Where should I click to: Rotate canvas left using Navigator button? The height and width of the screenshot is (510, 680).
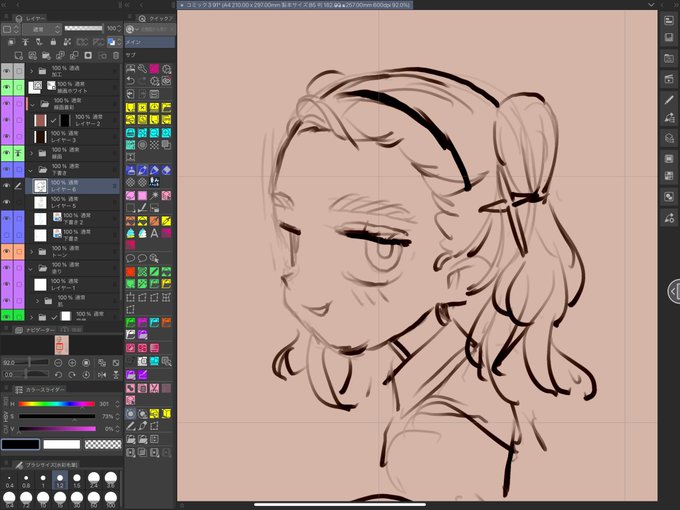tap(58, 375)
